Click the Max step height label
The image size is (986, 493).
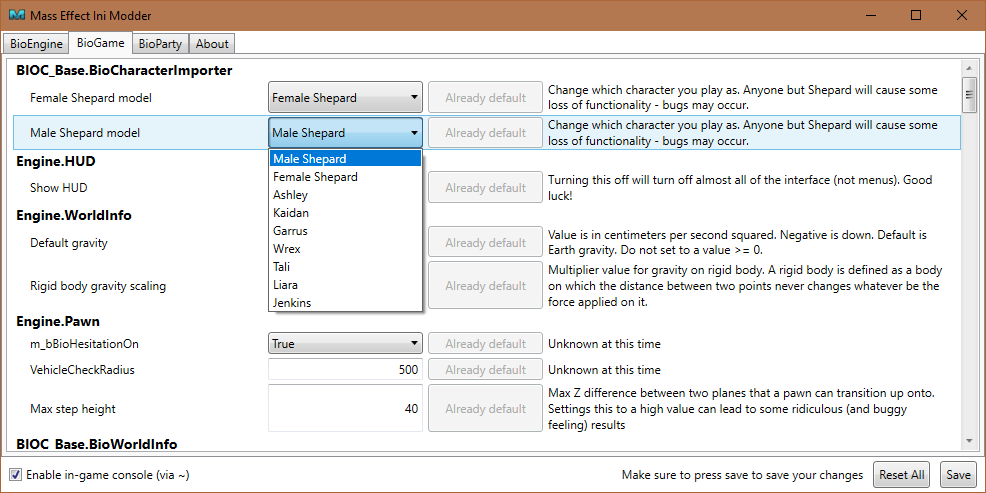[73, 409]
